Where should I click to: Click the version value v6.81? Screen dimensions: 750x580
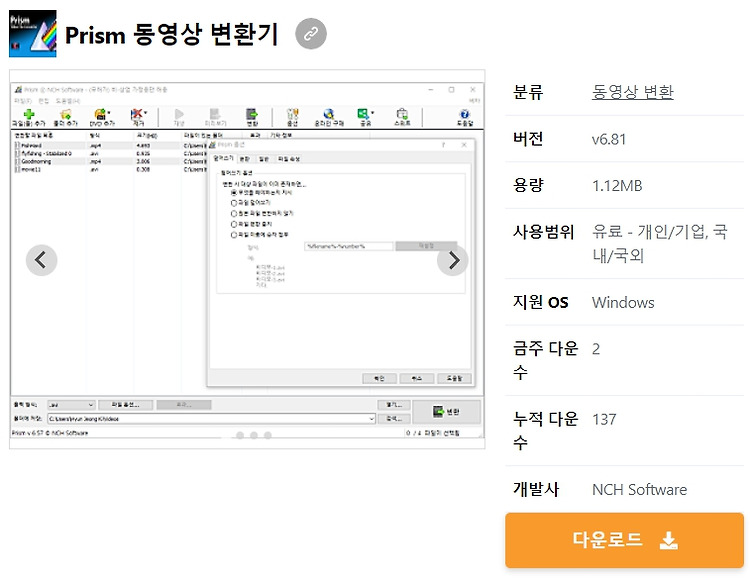coord(608,139)
